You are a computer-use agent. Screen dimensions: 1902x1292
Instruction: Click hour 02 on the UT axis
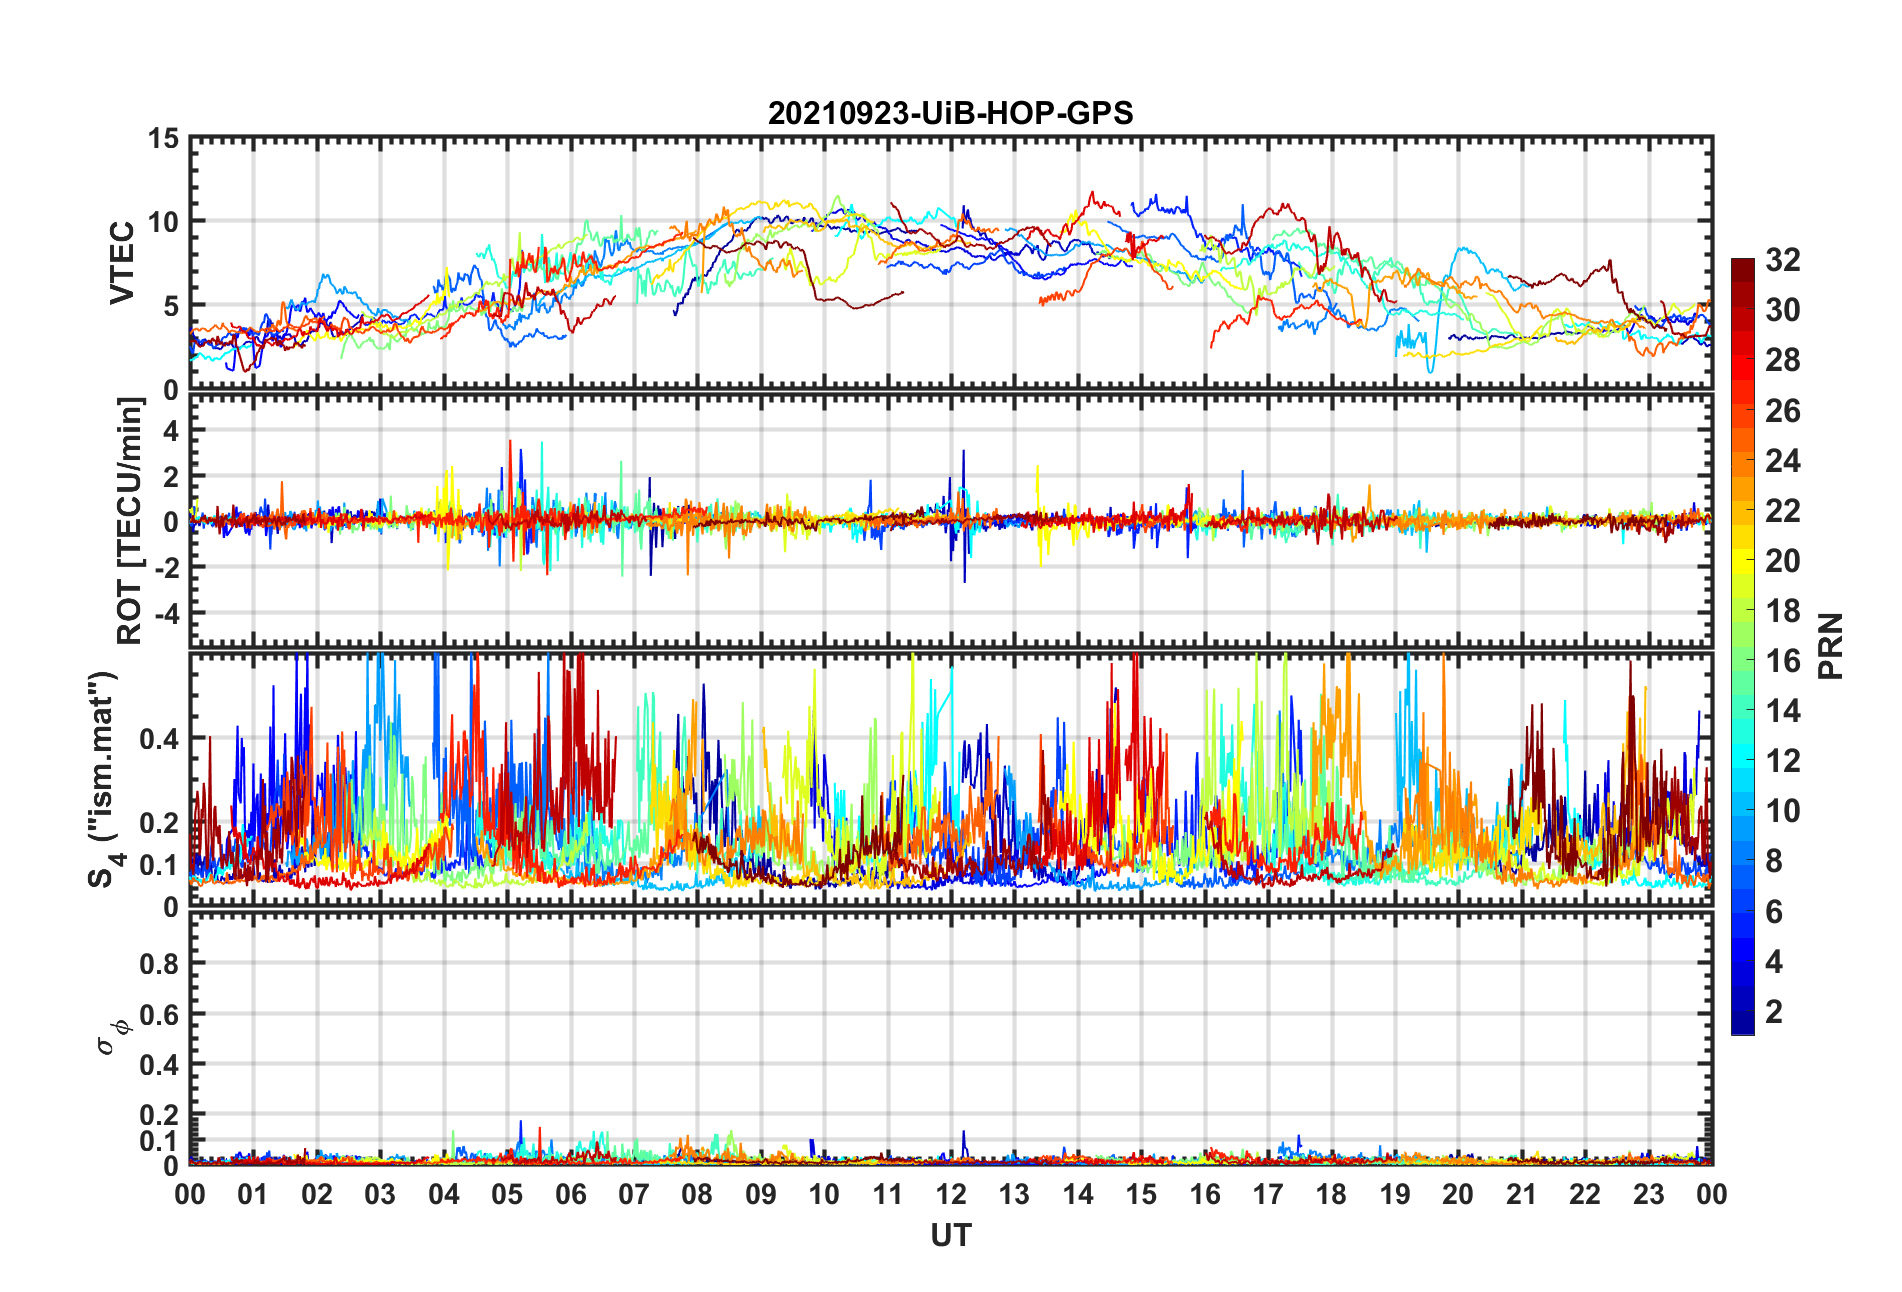(317, 1194)
